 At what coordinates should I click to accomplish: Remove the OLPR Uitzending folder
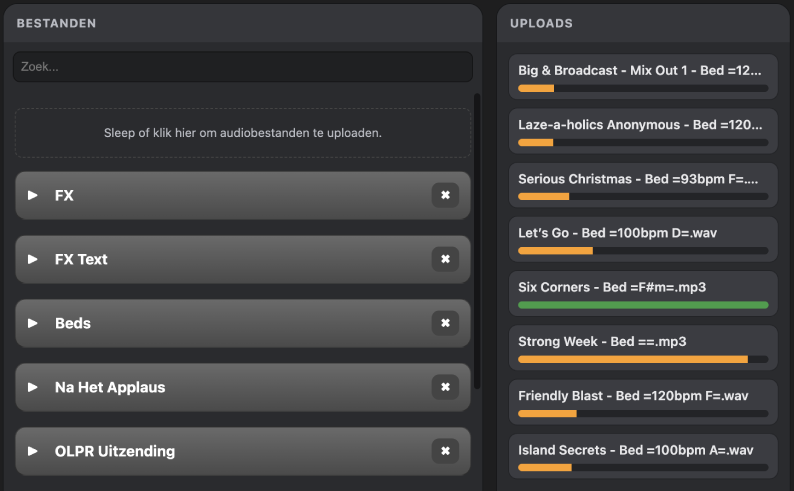[445, 451]
